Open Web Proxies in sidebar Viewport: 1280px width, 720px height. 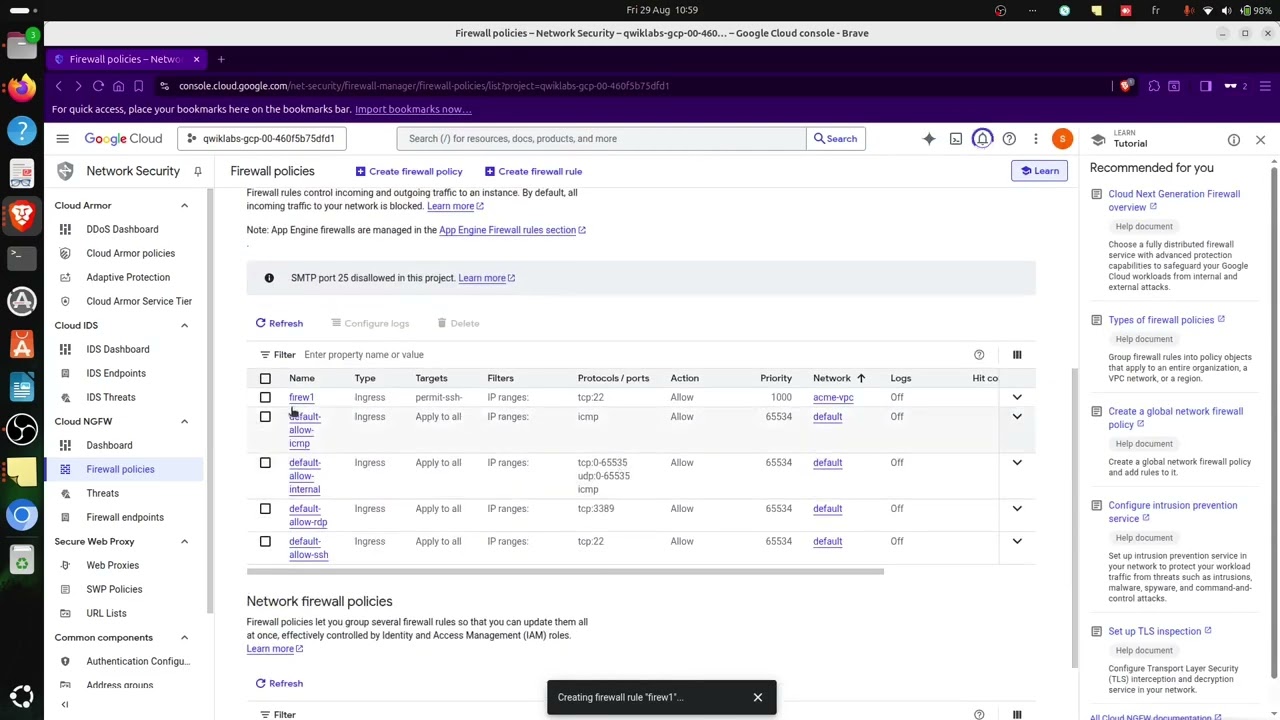(112, 566)
